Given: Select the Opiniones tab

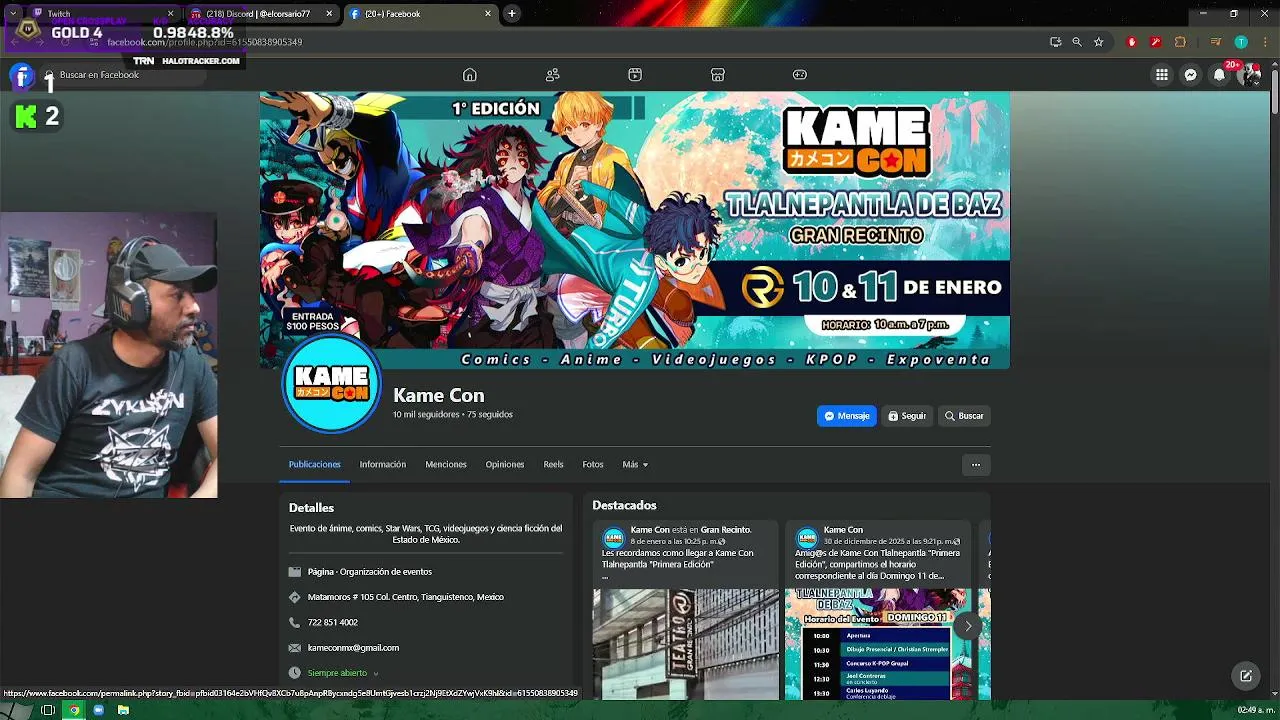Looking at the screenshot, I should click(x=505, y=464).
